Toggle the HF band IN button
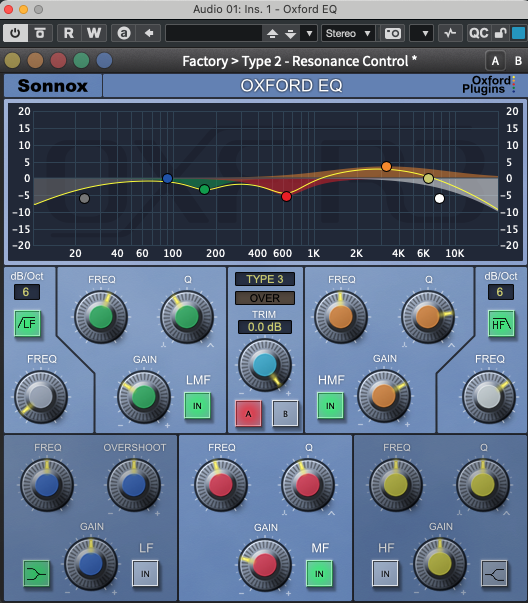 (385, 573)
